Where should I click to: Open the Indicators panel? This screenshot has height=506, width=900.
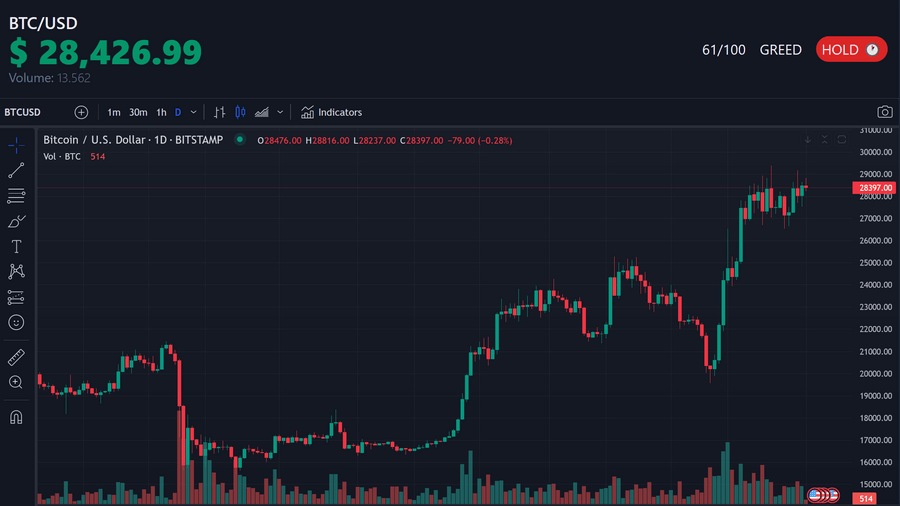[x=332, y=112]
